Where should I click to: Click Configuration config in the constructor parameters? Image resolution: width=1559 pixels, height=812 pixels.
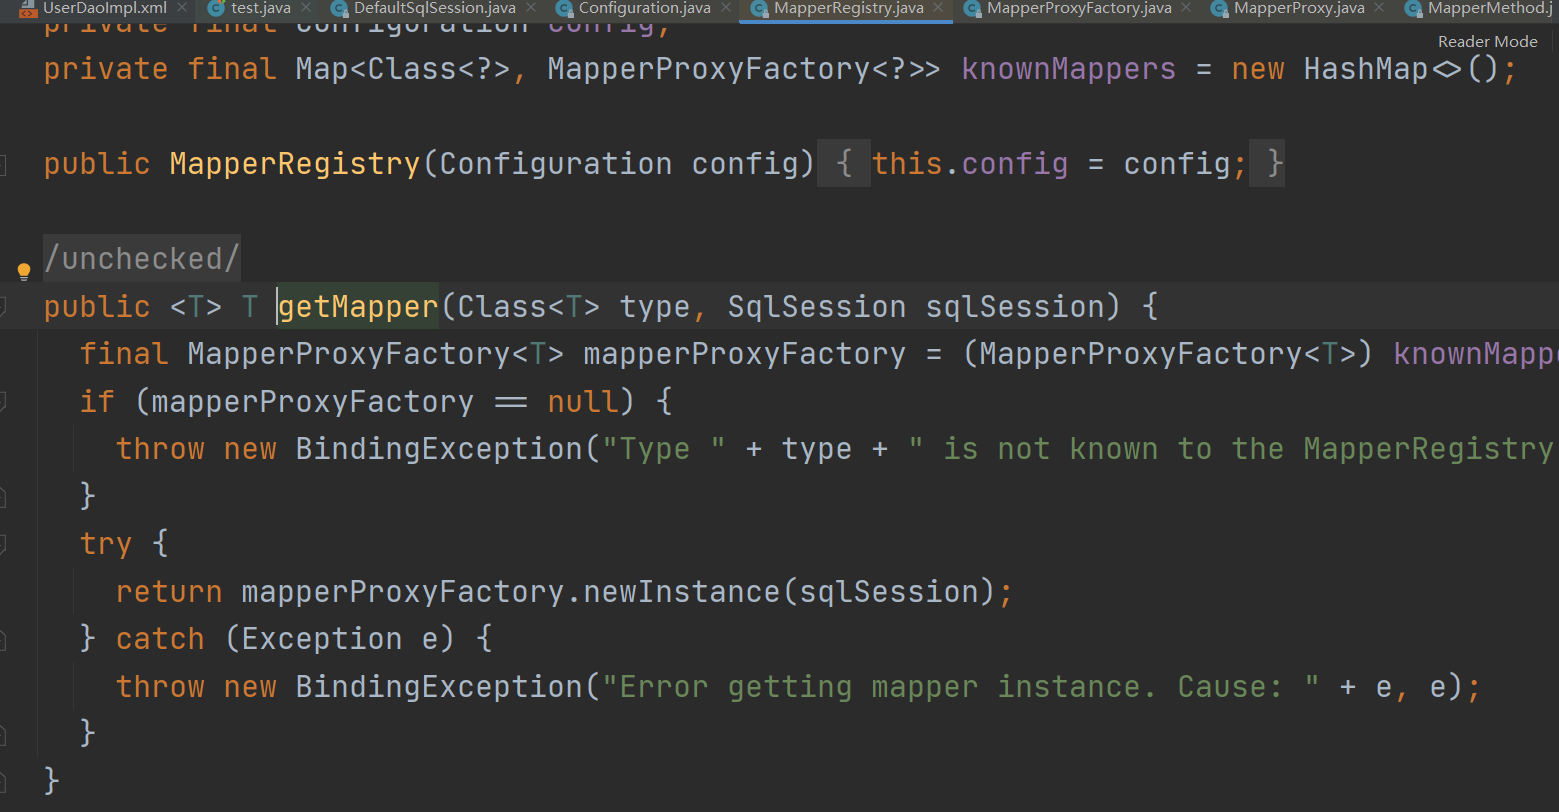(618, 164)
